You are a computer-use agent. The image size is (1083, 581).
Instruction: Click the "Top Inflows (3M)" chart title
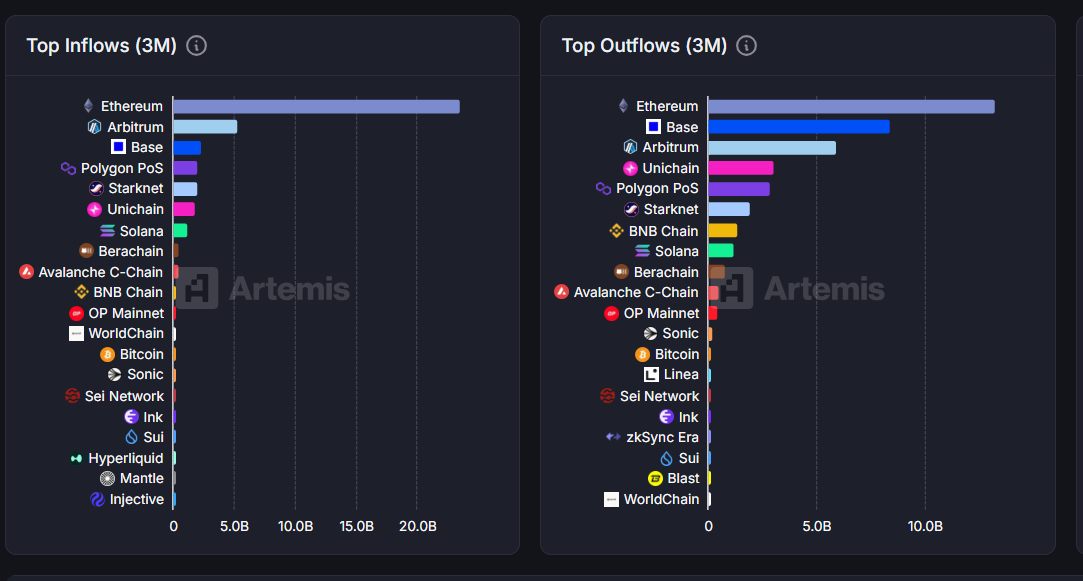click(102, 46)
